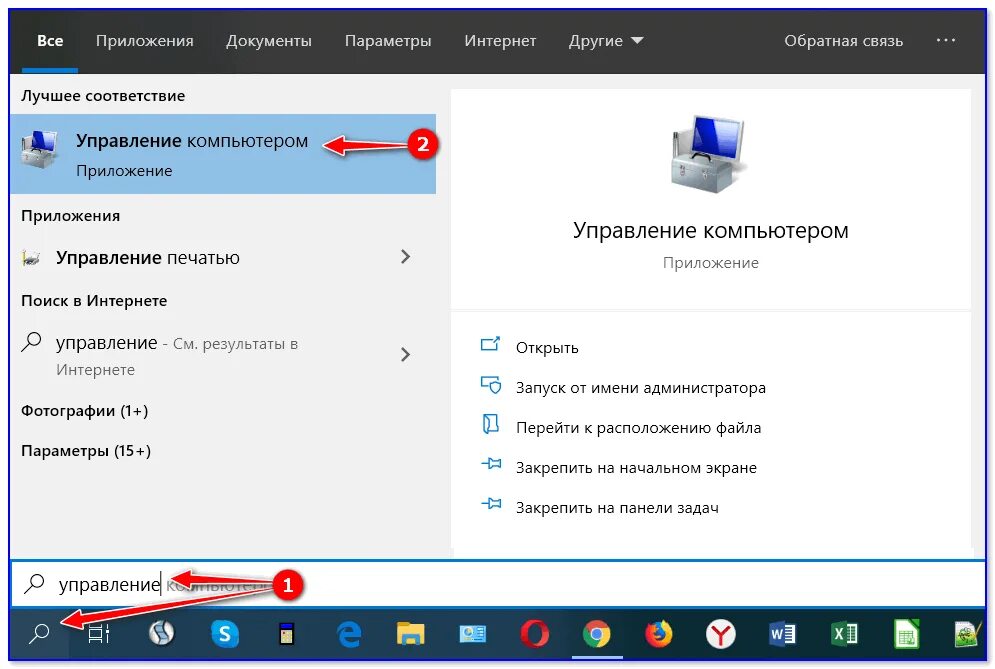Open web search результаты в Интернете
This screenshot has width=995, height=669.
(x=223, y=355)
